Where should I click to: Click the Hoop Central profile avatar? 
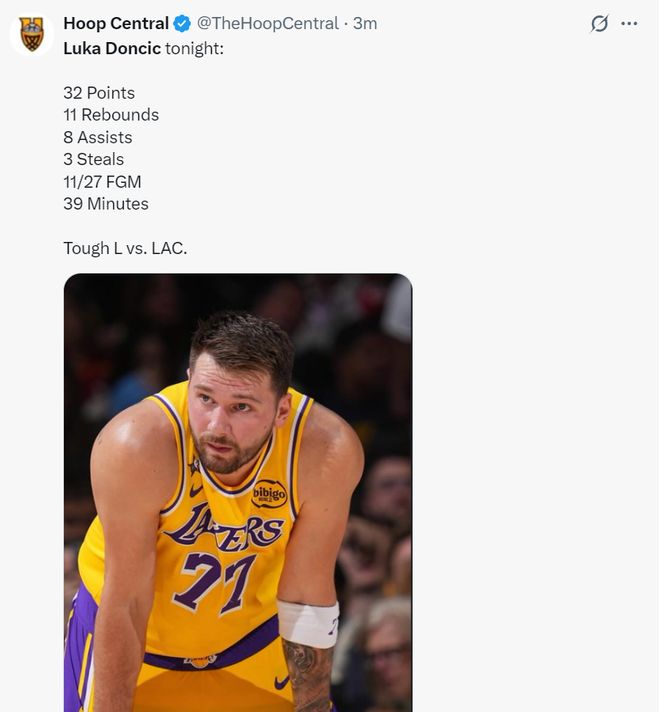[x=32, y=33]
